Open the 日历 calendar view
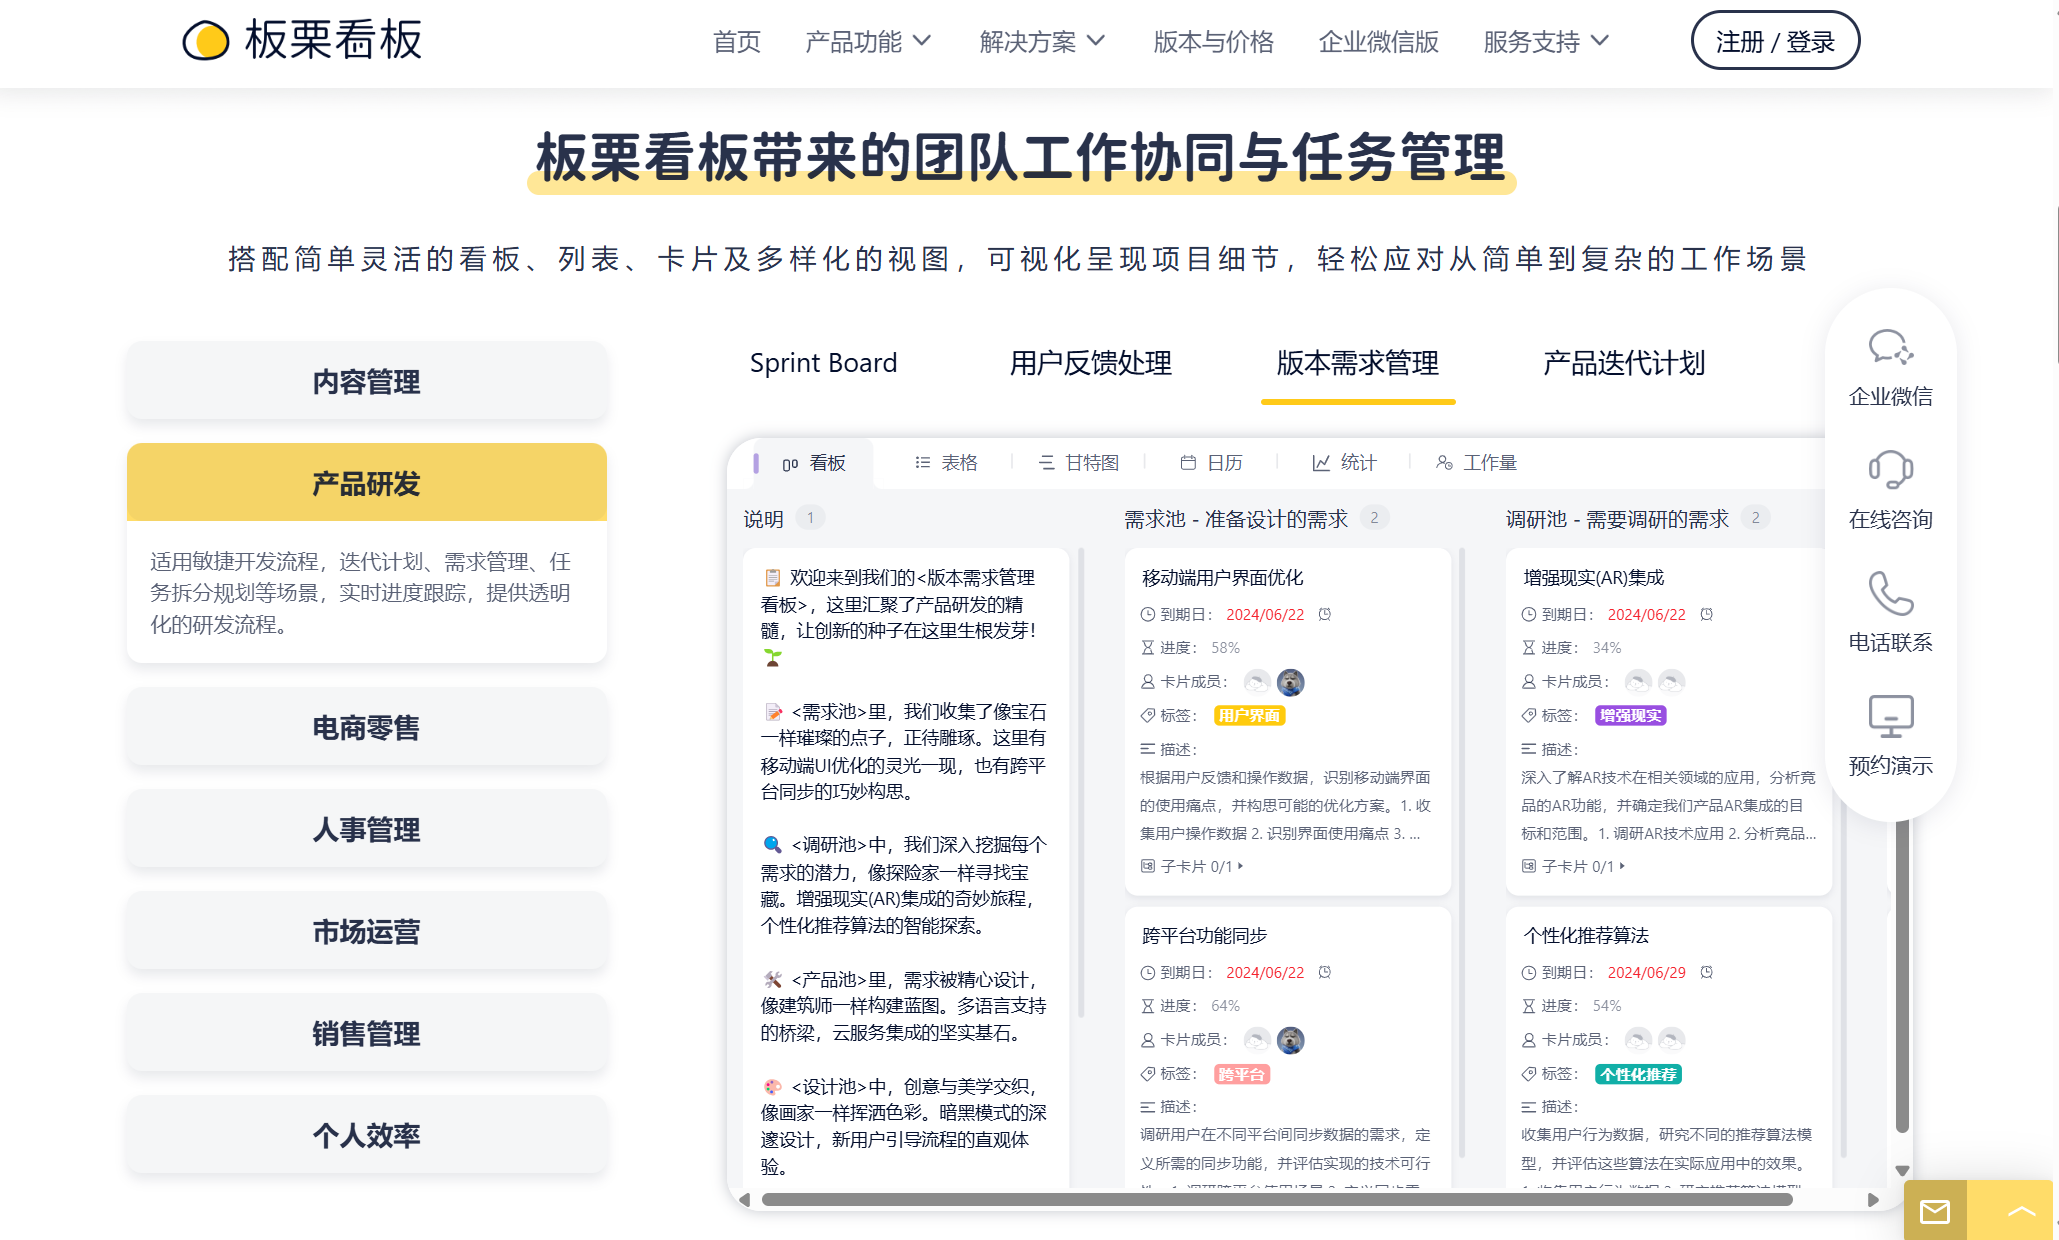 coord(1211,463)
